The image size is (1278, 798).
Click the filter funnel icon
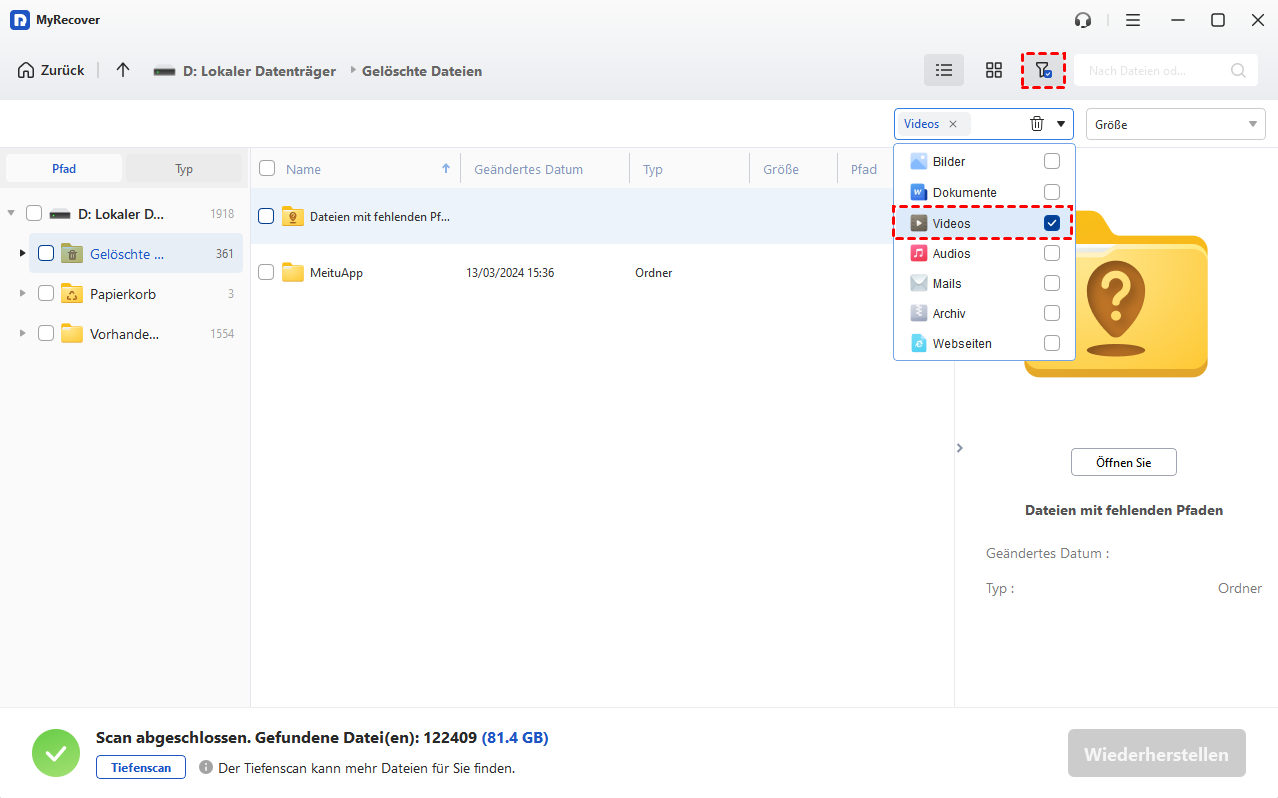click(1042, 70)
